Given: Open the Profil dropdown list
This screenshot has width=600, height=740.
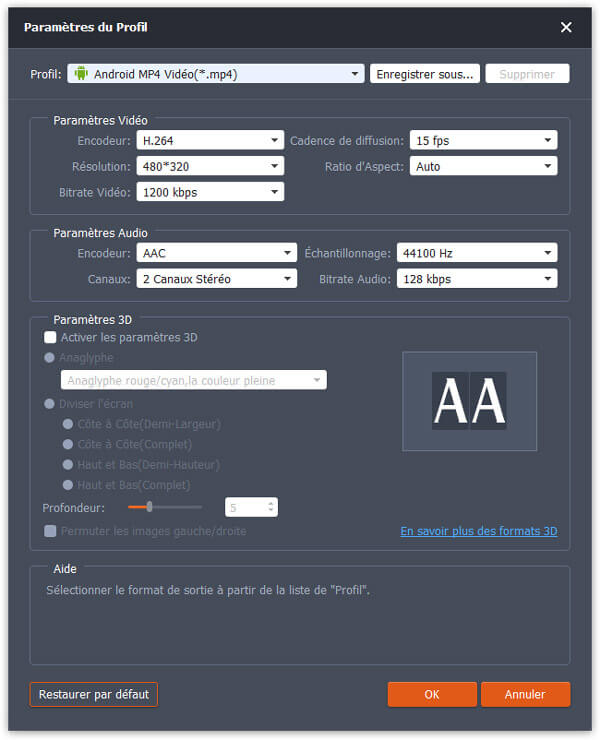Looking at the screenshot, I should (x=356, y=74).
